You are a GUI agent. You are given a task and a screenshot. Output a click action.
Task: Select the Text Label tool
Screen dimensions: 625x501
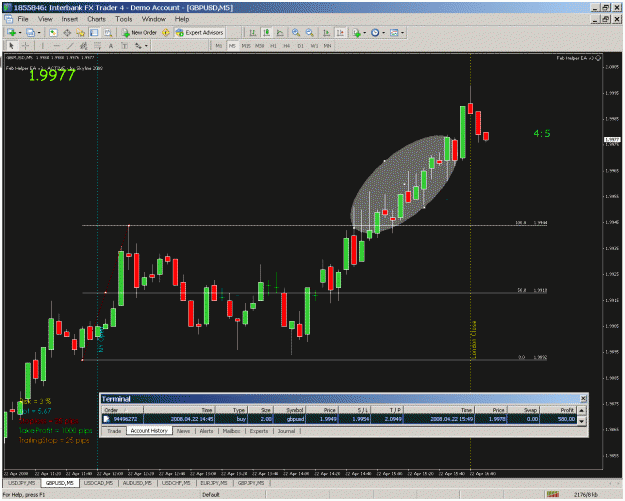tap(124, 46)
